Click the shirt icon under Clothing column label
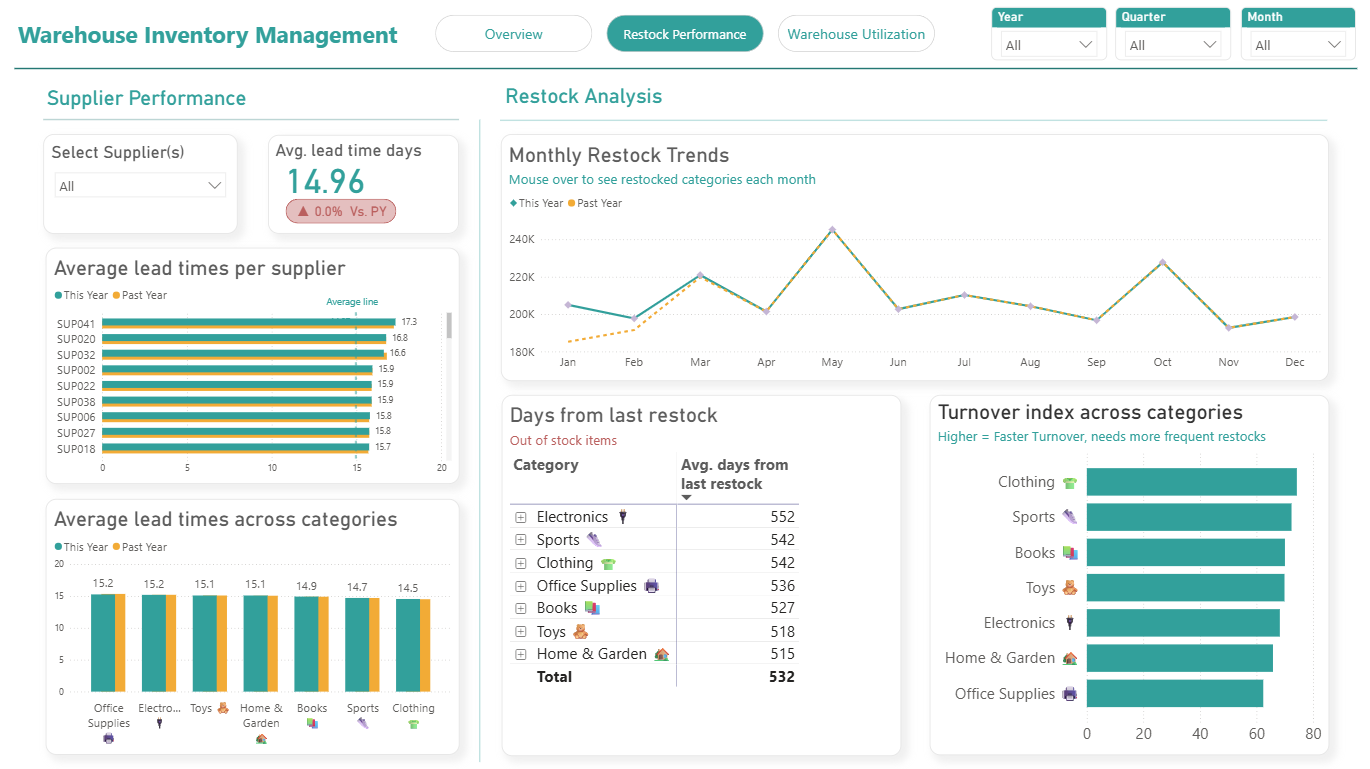Image resolution: width=1370 pixels, height=769 pixels. tap(414, 723)
